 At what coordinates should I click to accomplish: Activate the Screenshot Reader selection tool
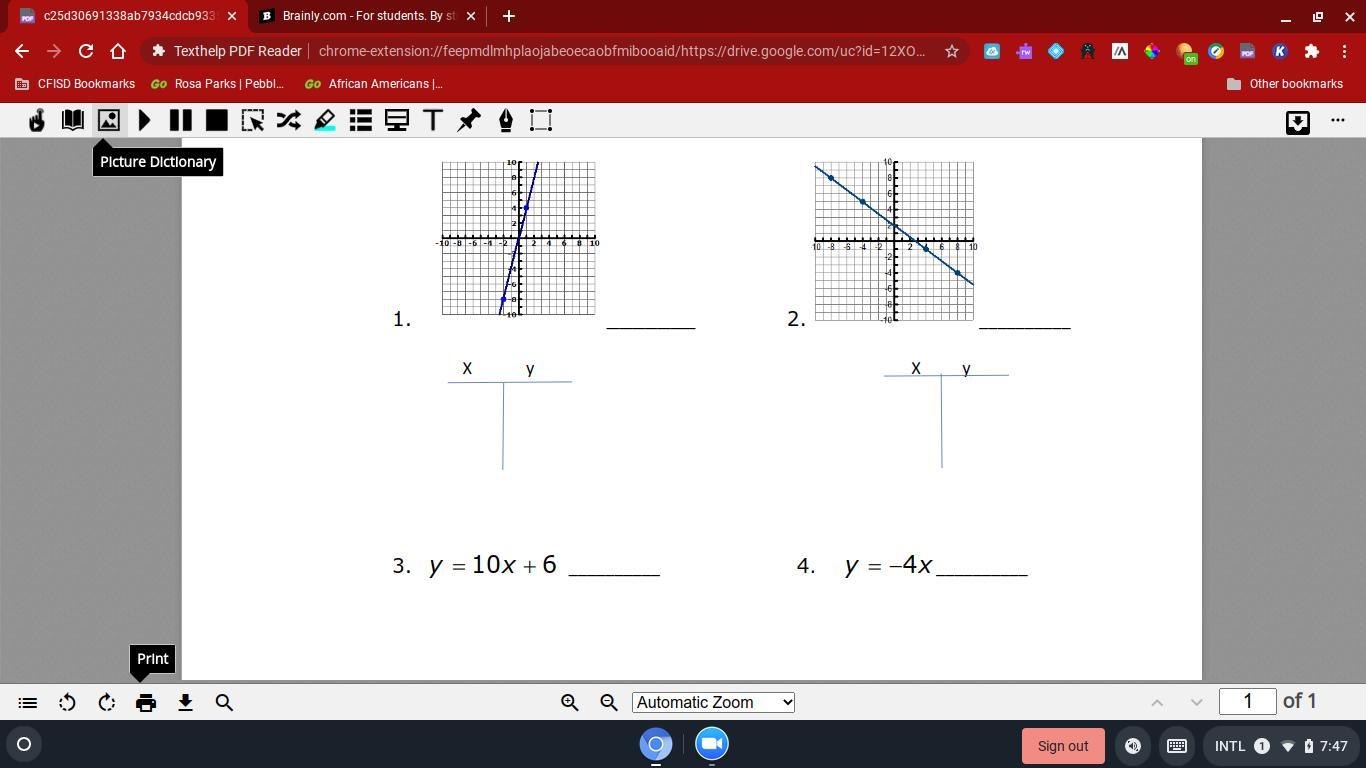pyautogui.click(x=253, y=121)
